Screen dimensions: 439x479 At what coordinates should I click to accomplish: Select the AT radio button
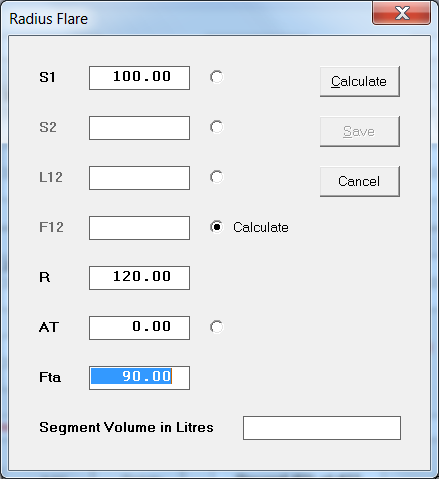217,327
